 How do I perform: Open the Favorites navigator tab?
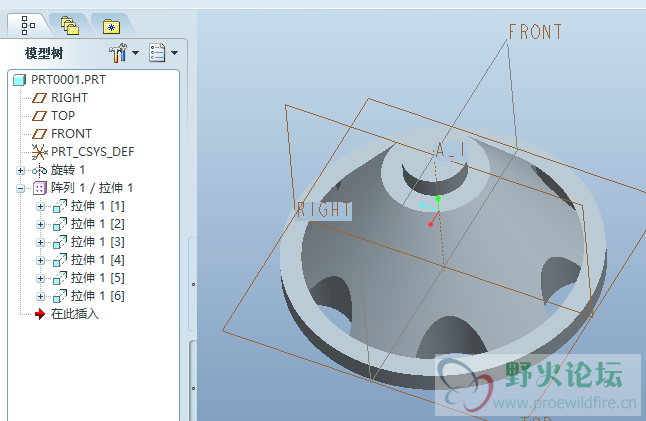pos(111,27)
